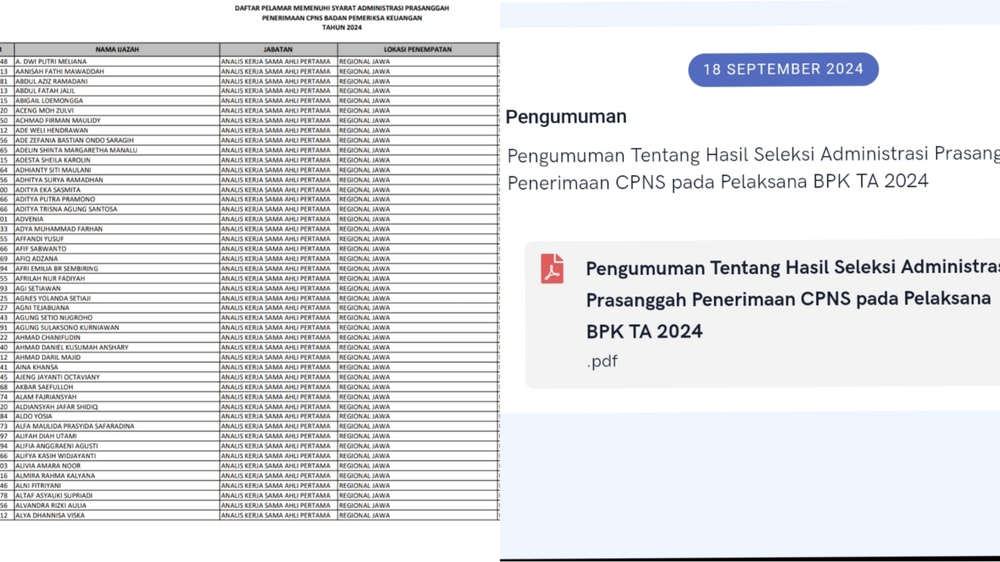Click the AFFANDI YUSUF name cell
This screenshot has width=1000, height=562.
tap(40, 239)
